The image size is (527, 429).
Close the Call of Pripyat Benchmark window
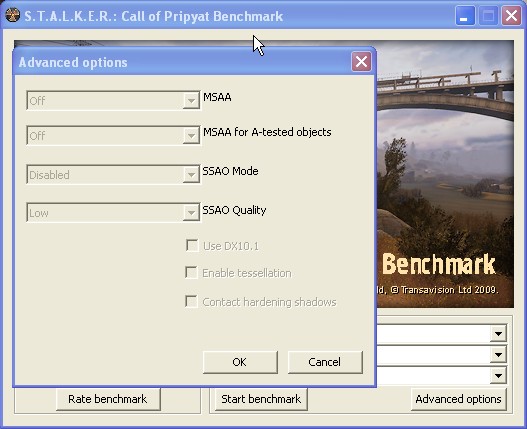click(x=511, y=15)
